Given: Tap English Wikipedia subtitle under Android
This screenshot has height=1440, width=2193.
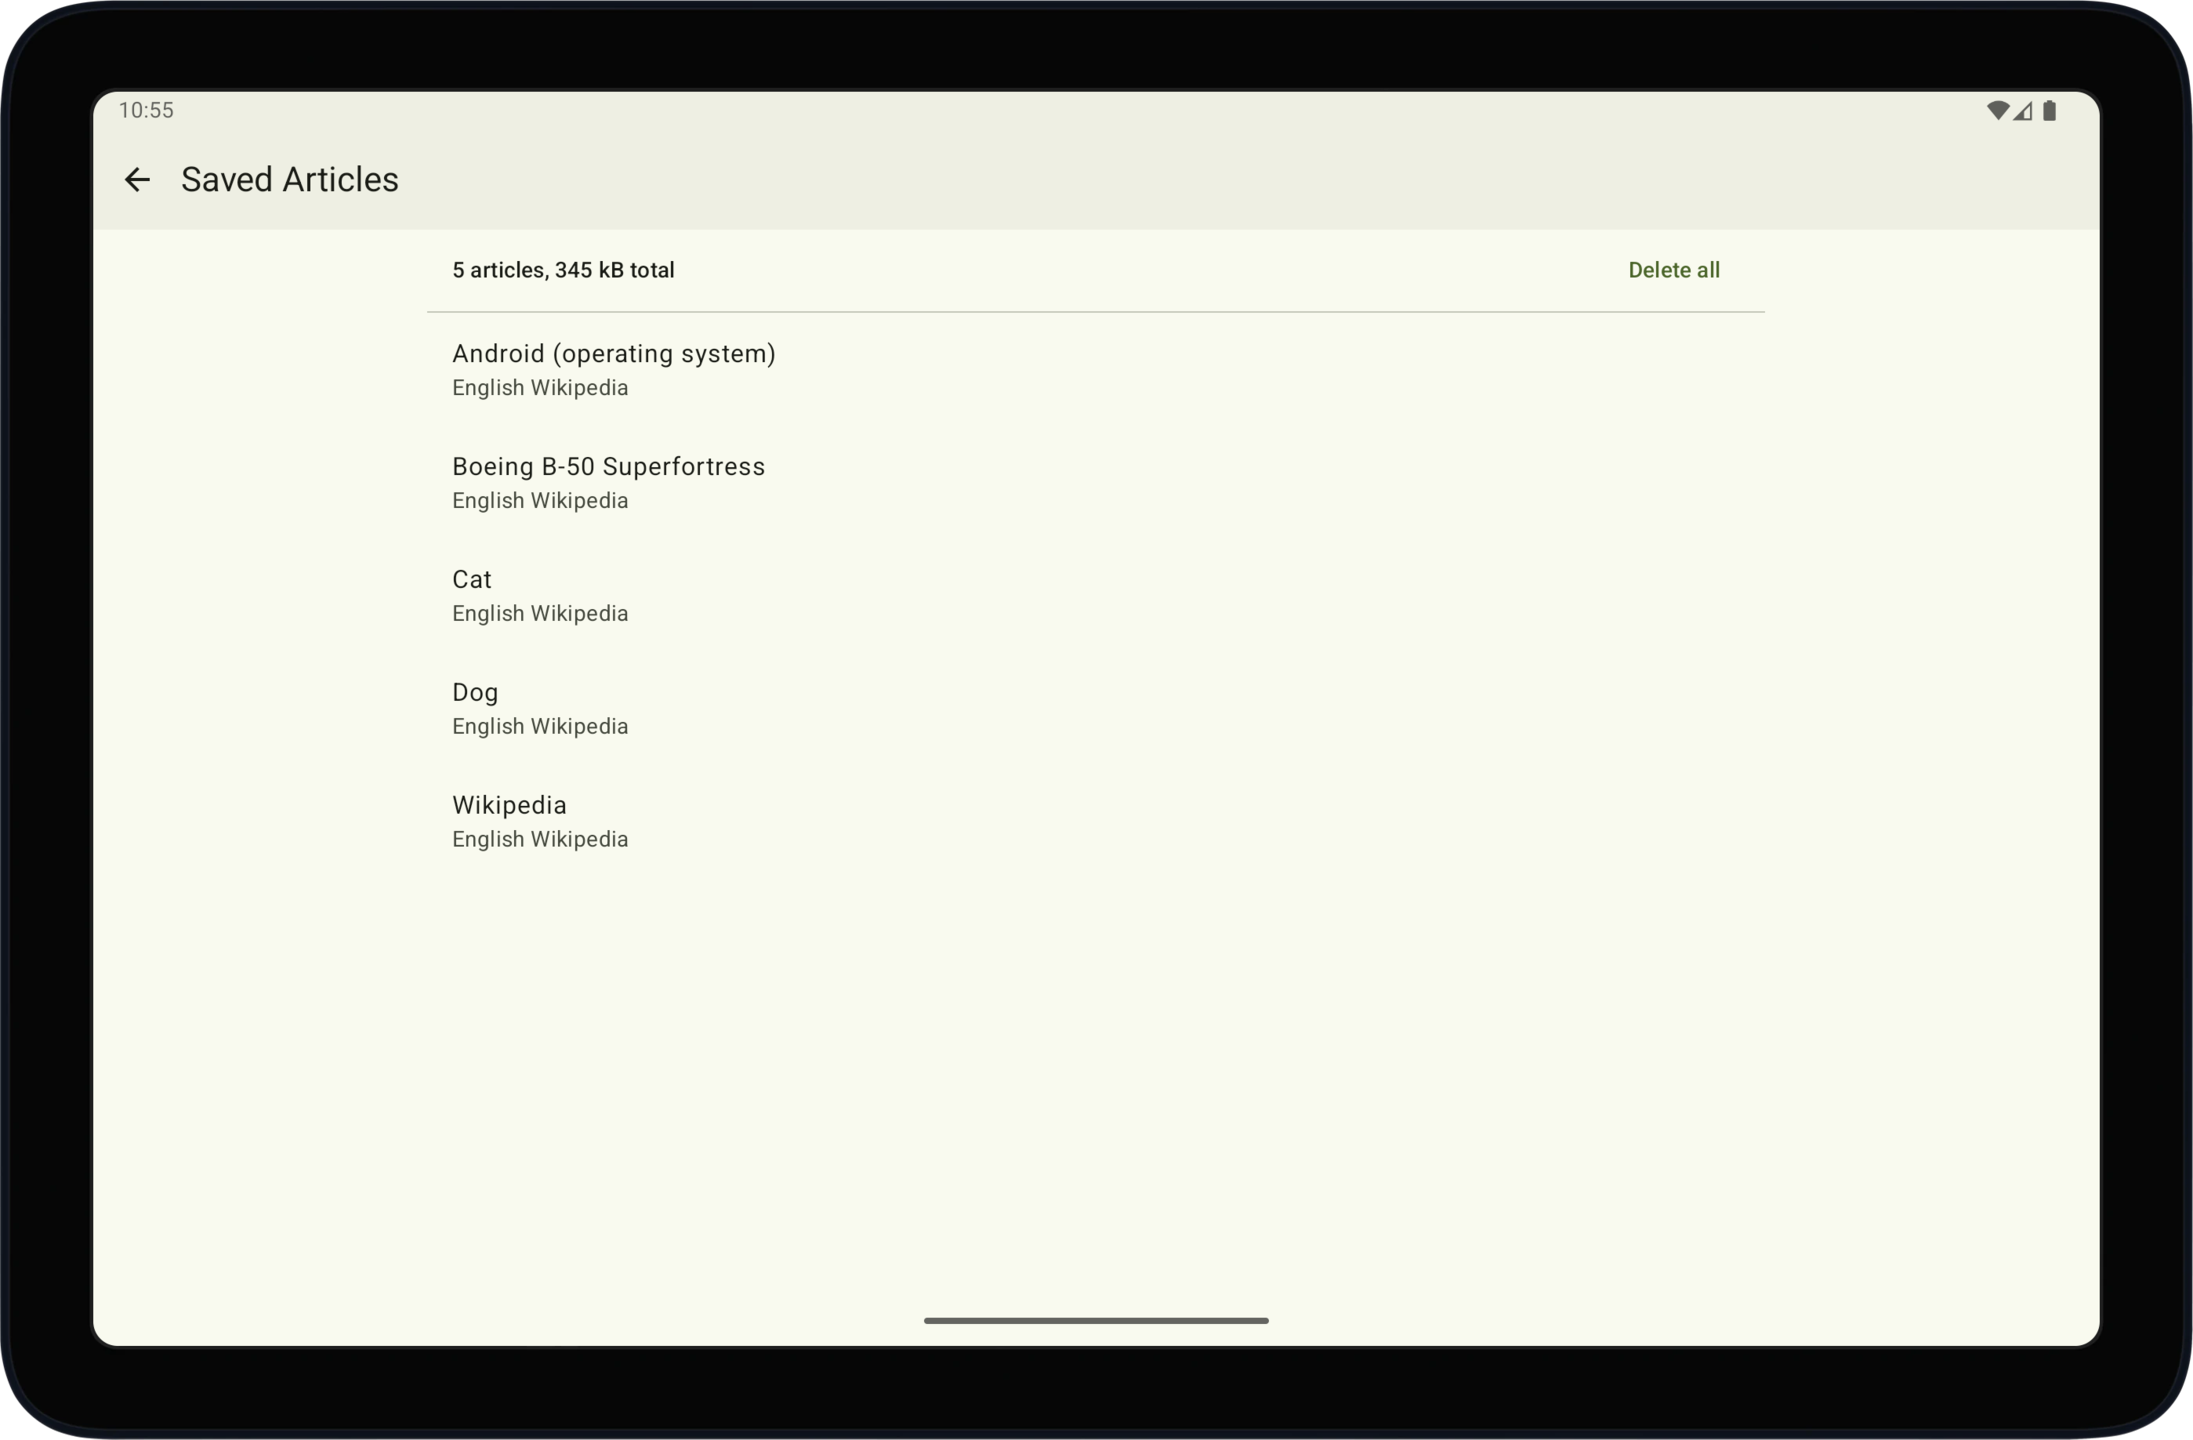Looking at the screenshot, I should (540, 388).
